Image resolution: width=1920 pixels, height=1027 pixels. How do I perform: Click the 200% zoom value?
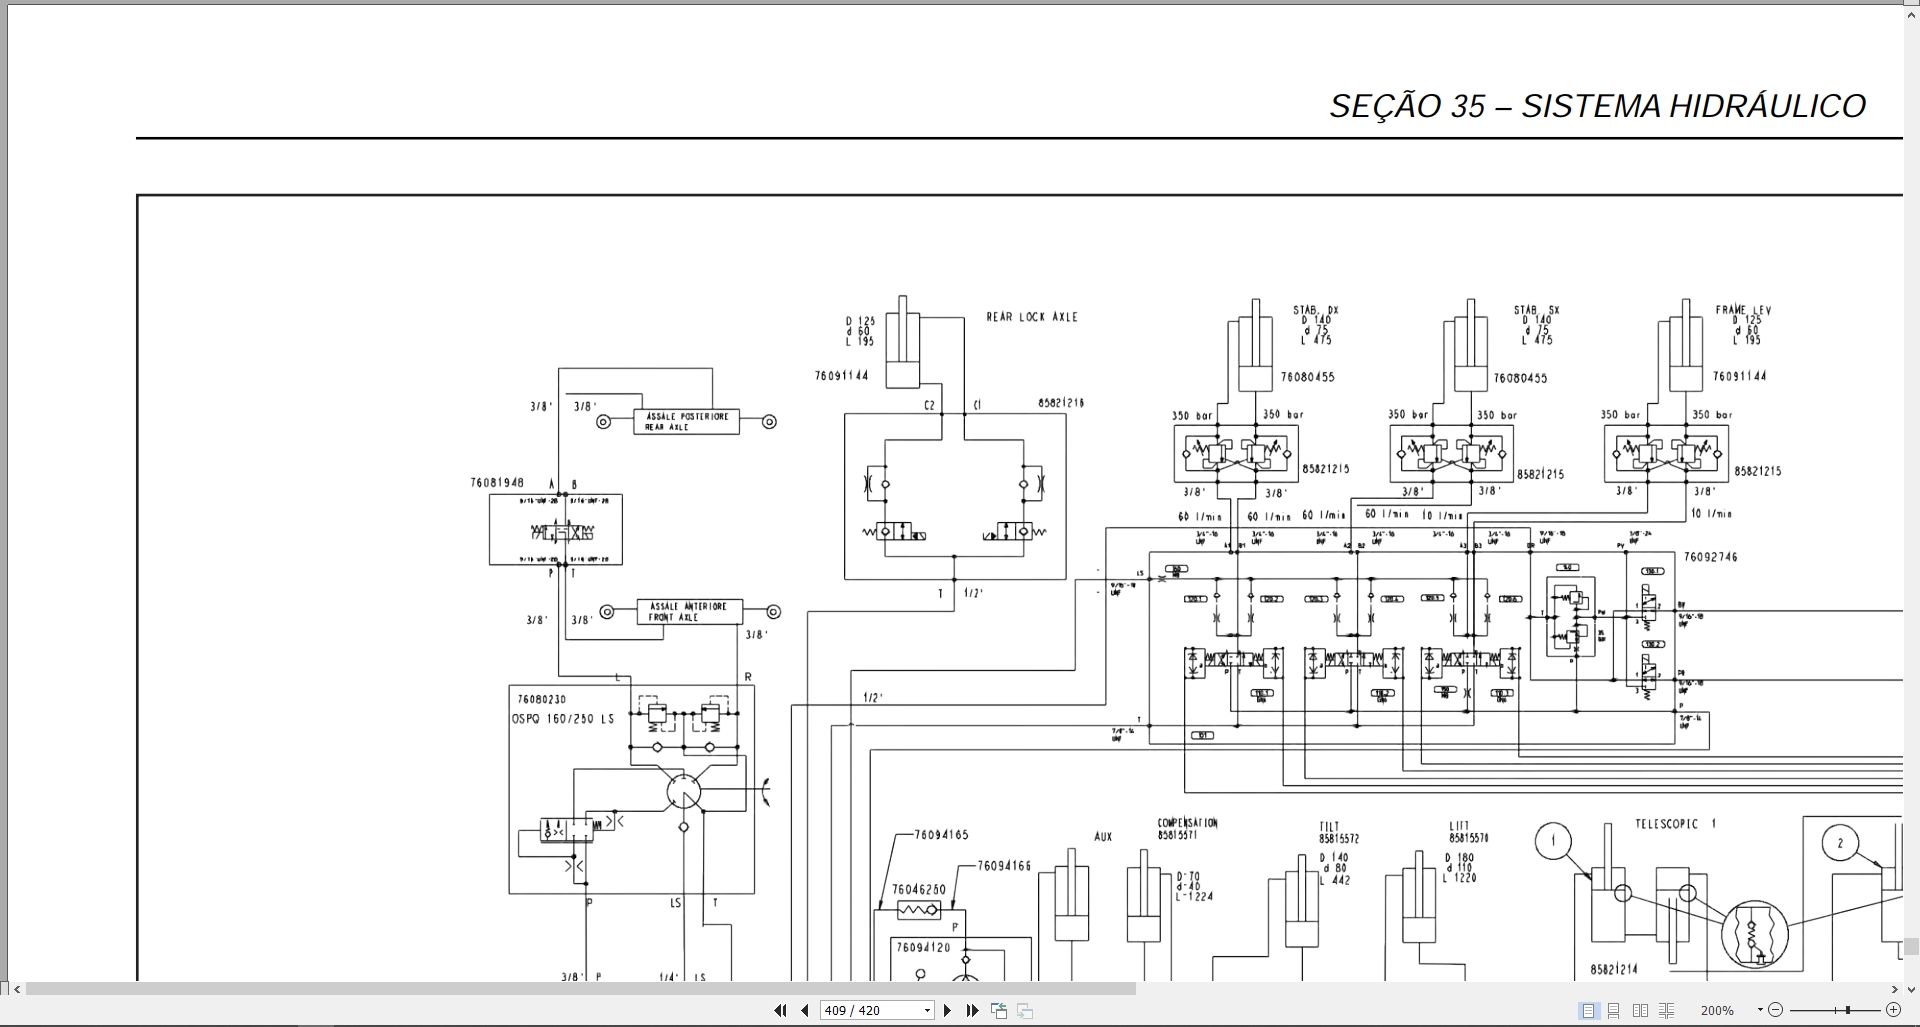[x=1718, y=1010]
